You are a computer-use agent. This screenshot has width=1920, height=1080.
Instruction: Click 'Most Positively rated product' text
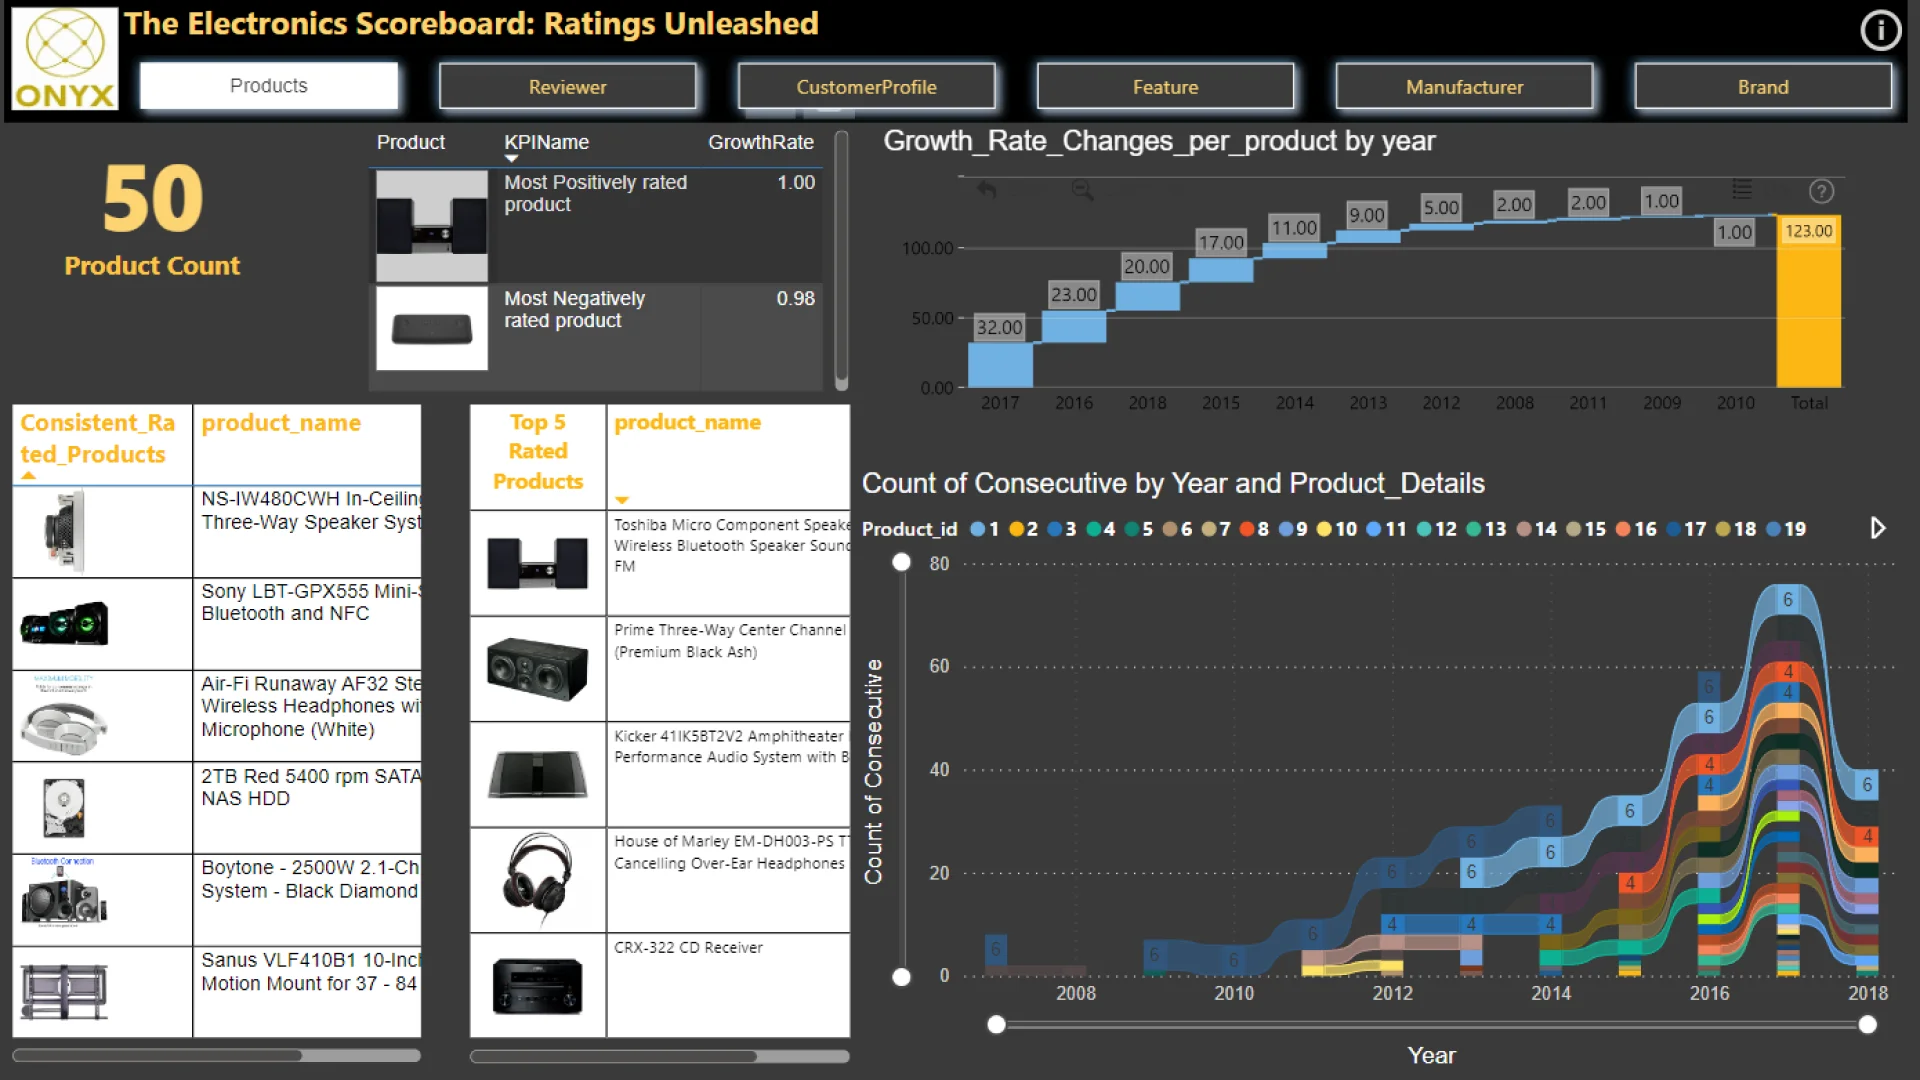click(x=596, y=193)
